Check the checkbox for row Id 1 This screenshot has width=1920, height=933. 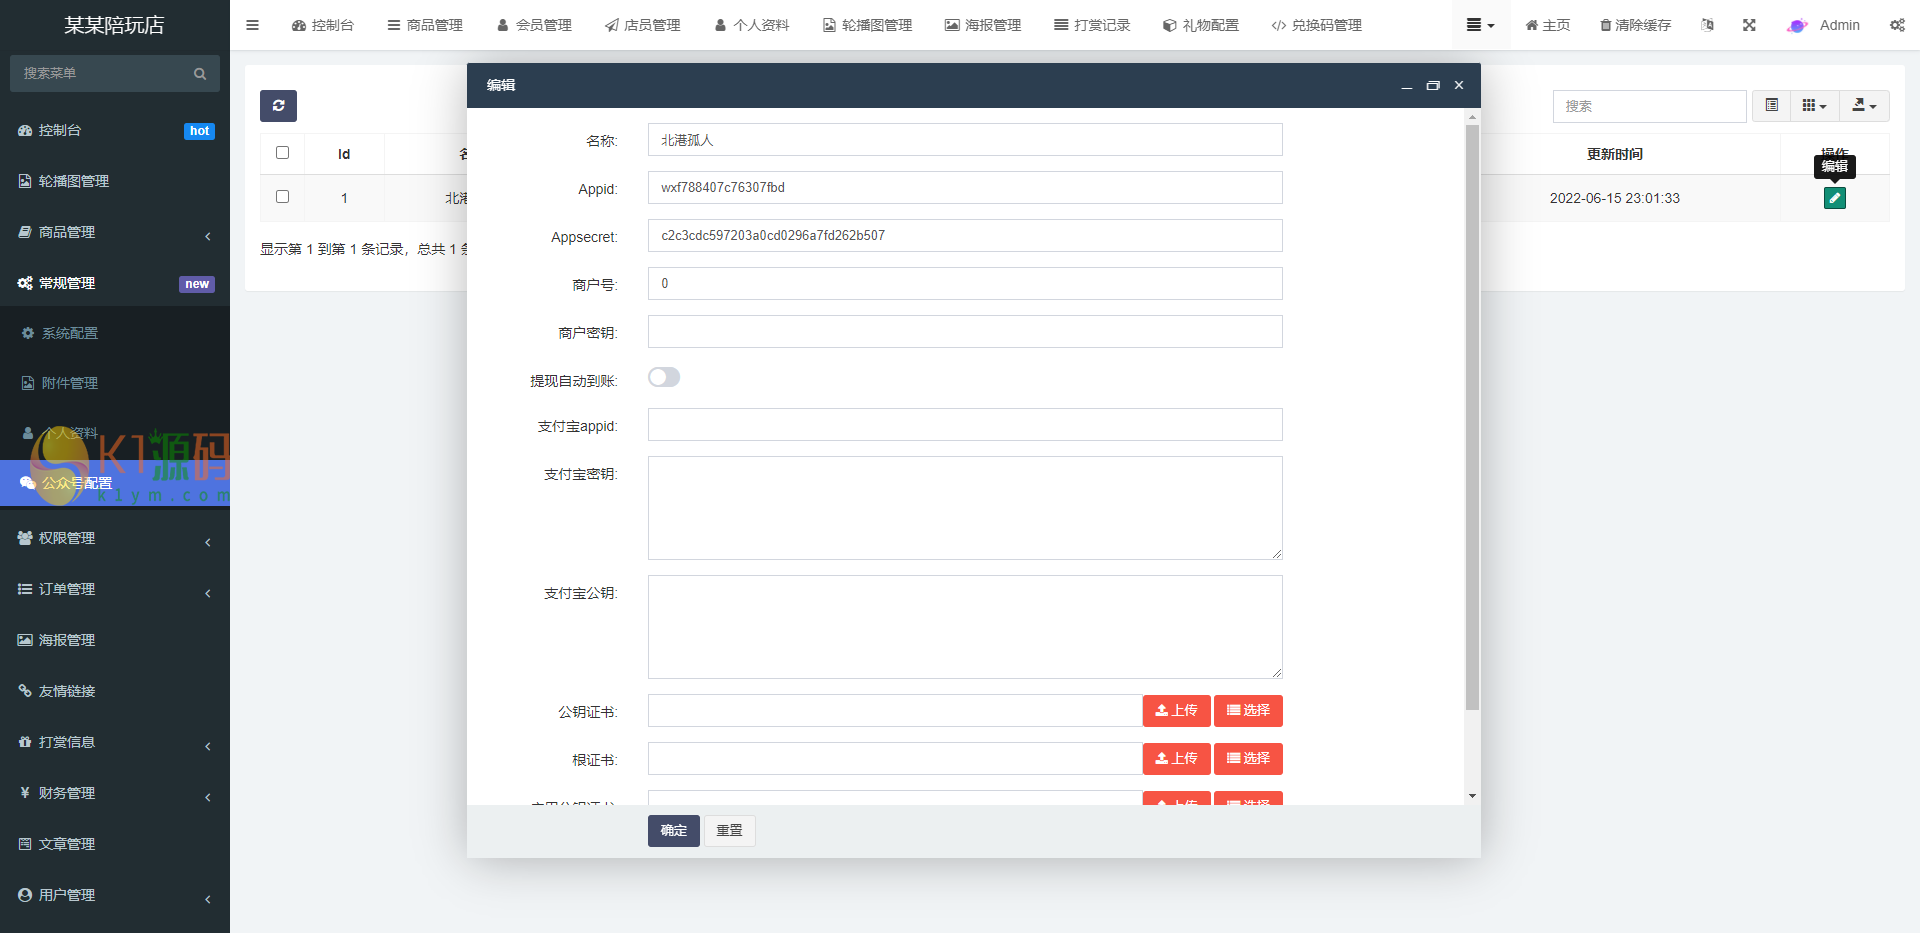pos(282,197)
